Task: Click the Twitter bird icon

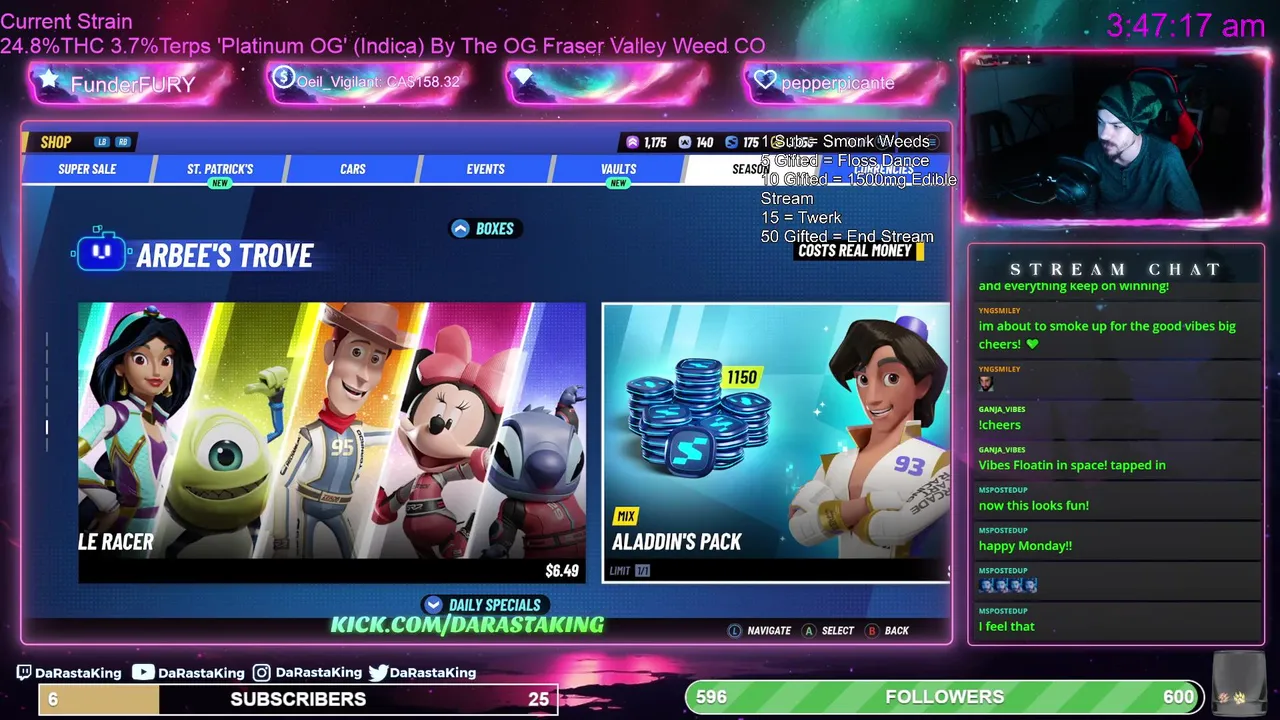Action: [x=378, y=673]
